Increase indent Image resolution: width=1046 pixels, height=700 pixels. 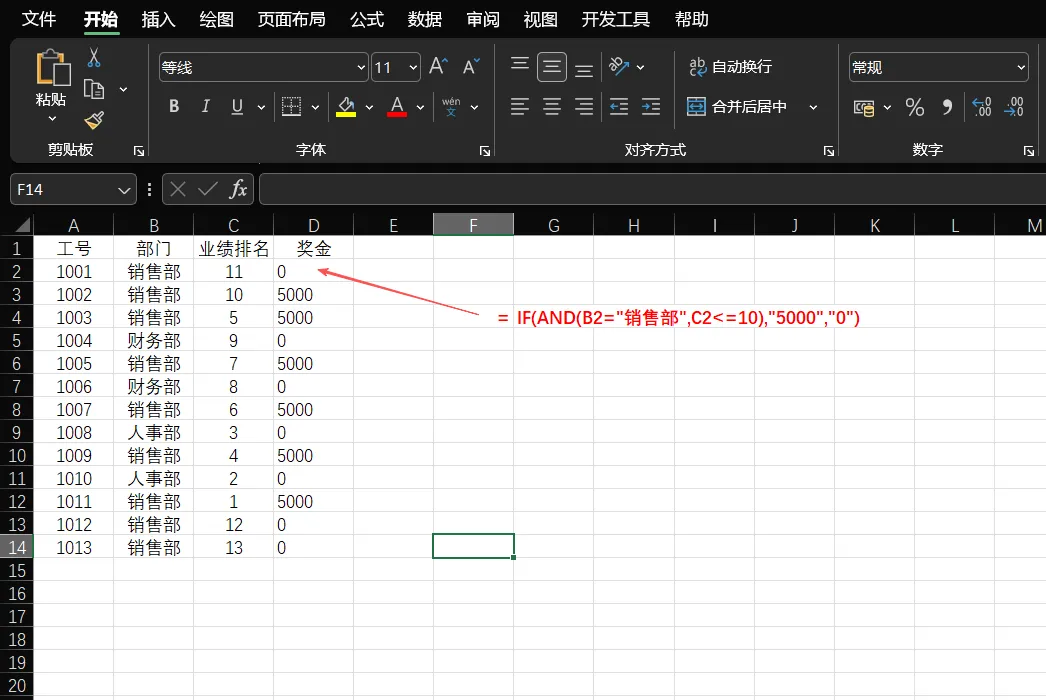click(651, 107)
